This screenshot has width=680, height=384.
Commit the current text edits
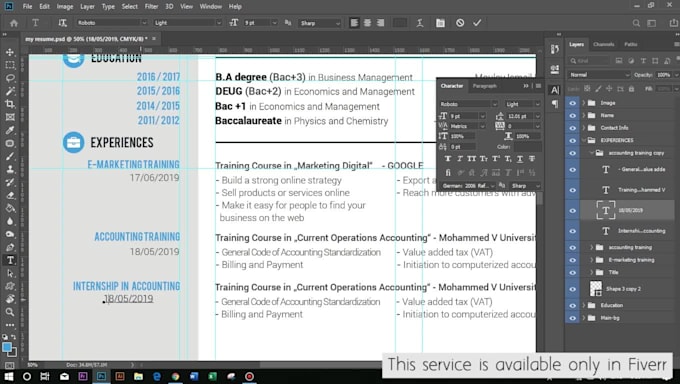477,23
